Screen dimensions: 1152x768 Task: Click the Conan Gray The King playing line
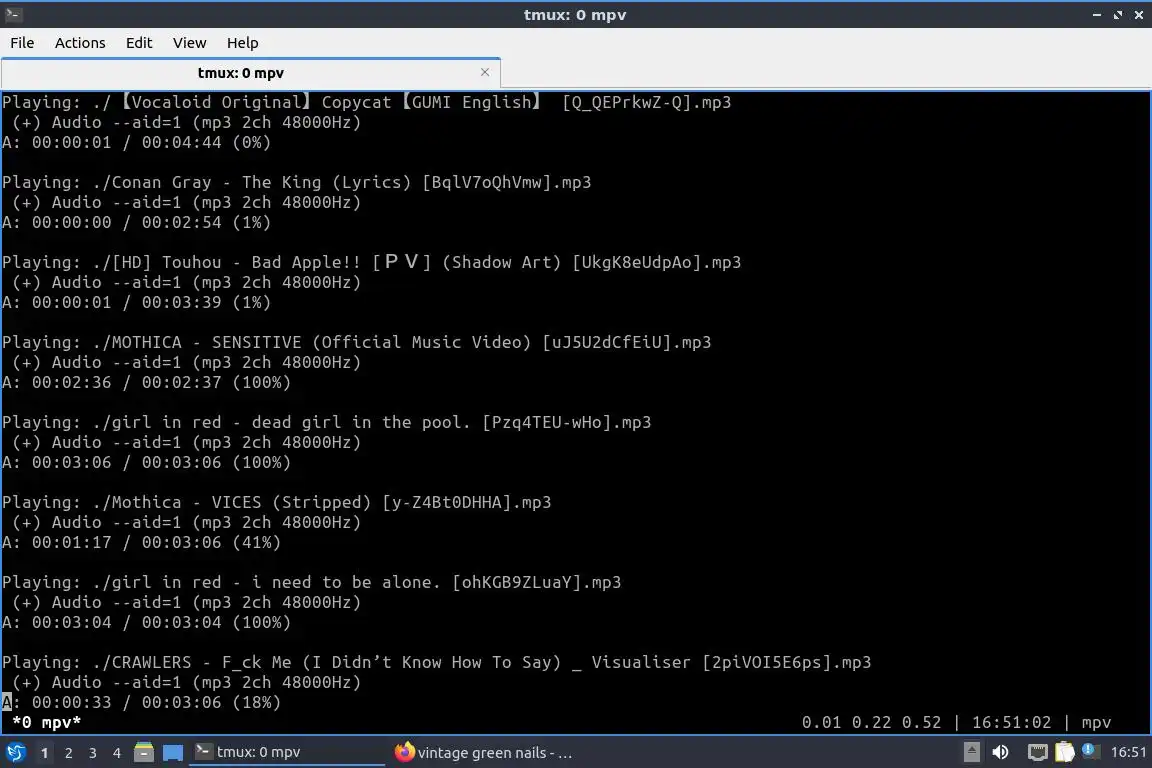click(297, 182)
